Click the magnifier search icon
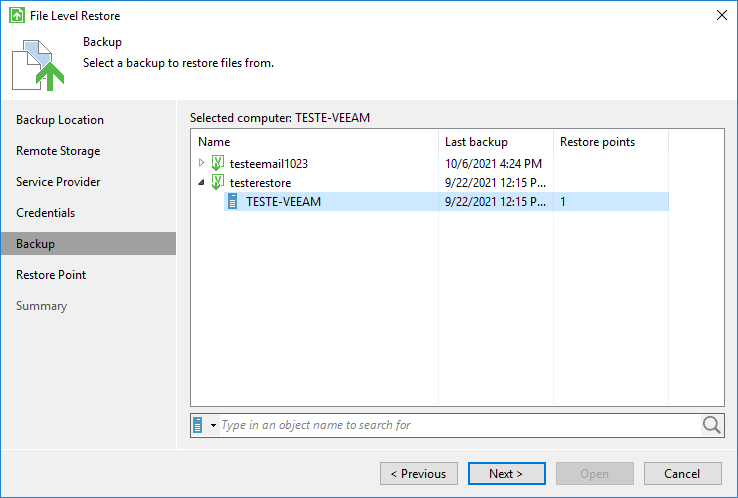The height and width of the screenshot is (498, 738). point(712,425)
